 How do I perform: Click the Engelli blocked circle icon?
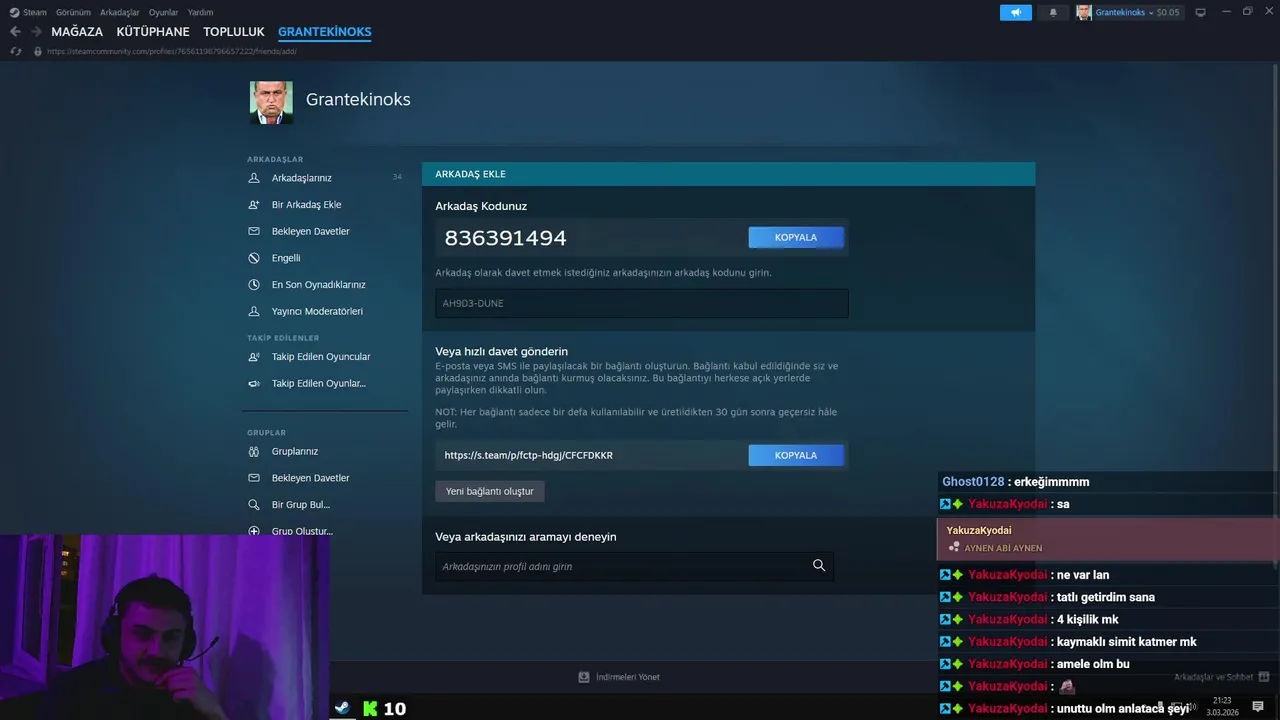tap(253, 258)
